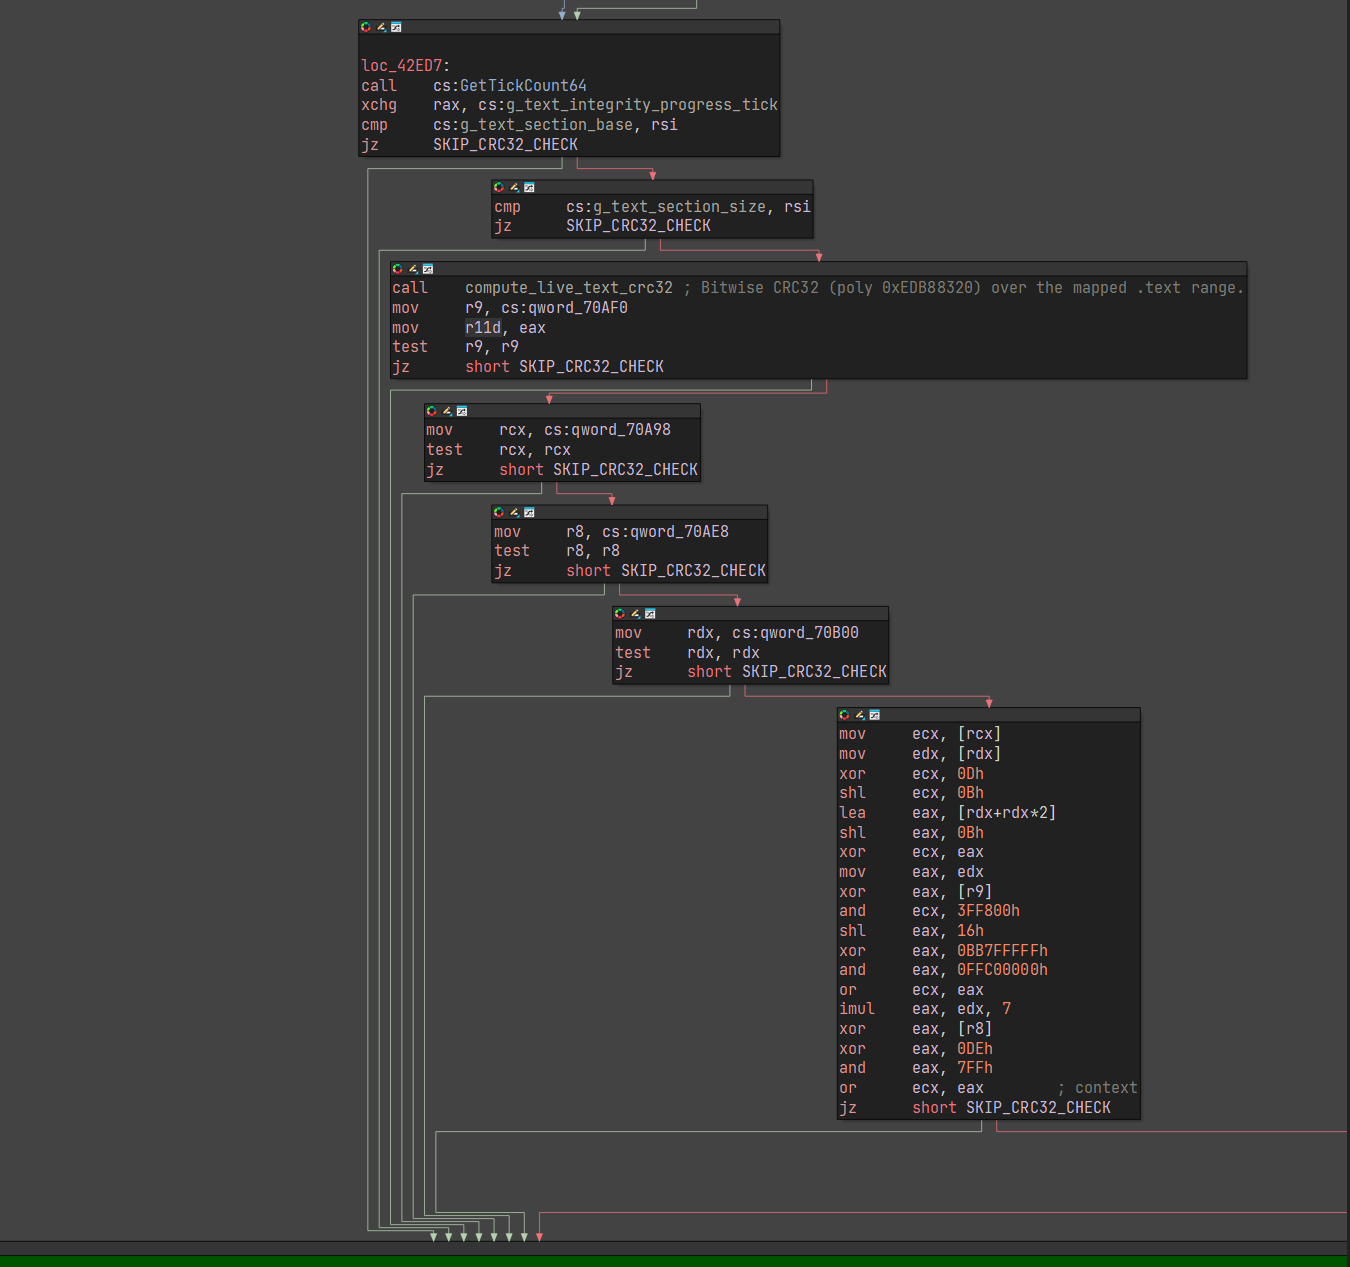The image size is (1350, 1267).
Task: Click the pencil icon on qword_70A98 block
Action: [x=446, y=411]
